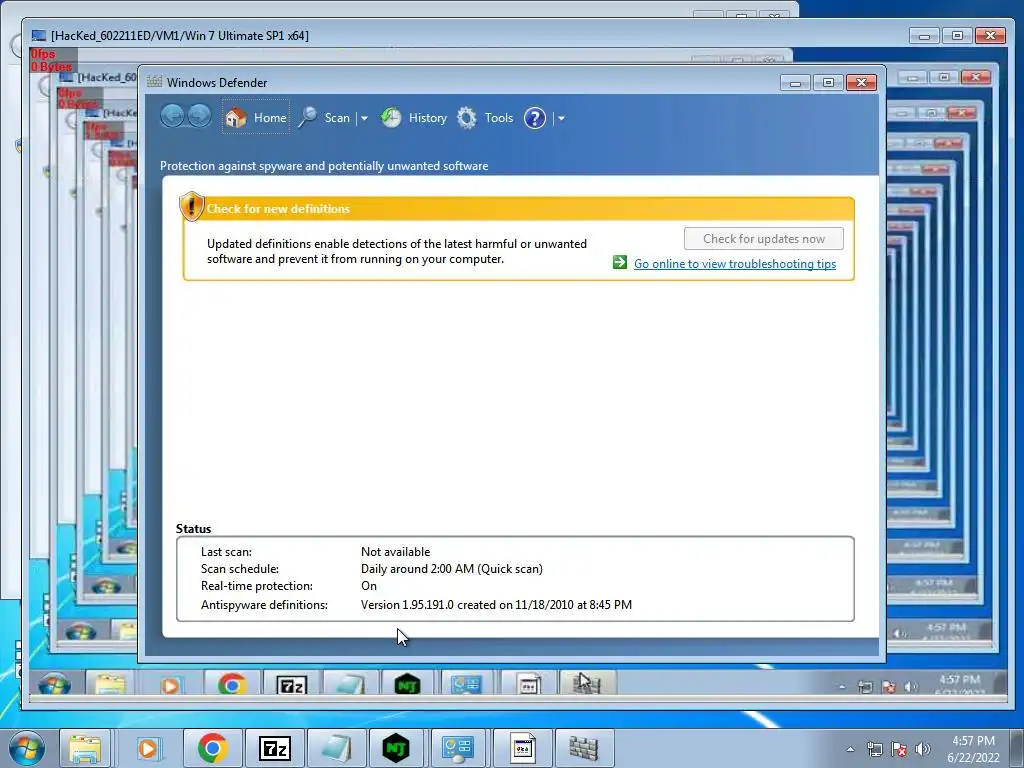Click the Version 1.95.191.0 definitions text

click(496, 605)
